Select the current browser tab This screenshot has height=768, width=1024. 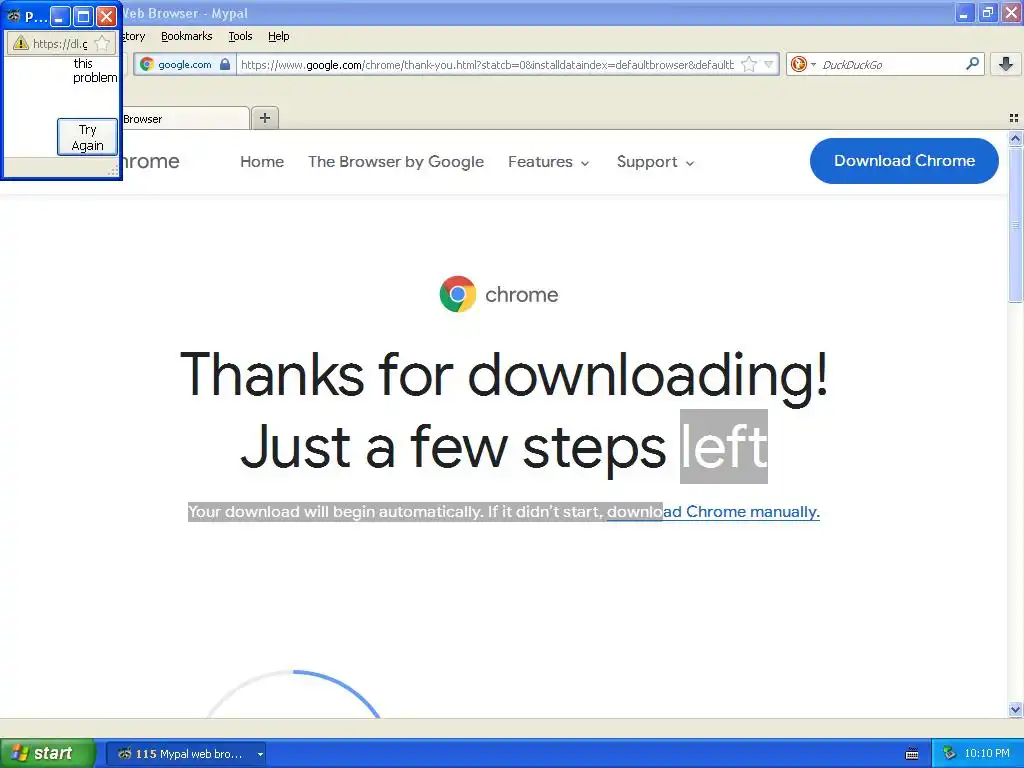click(x=185, y=118)
